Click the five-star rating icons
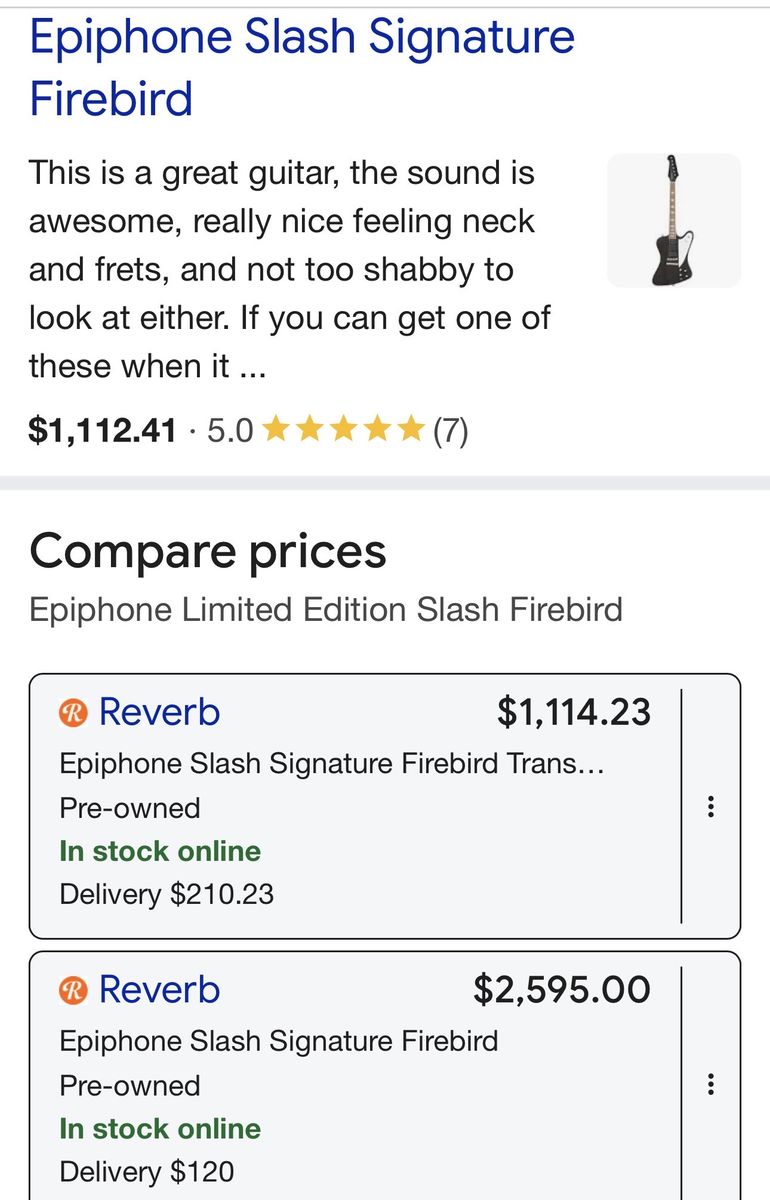The width and height of the screenshot is (770, 1200). pyautogui.click(x=343, y=431)
